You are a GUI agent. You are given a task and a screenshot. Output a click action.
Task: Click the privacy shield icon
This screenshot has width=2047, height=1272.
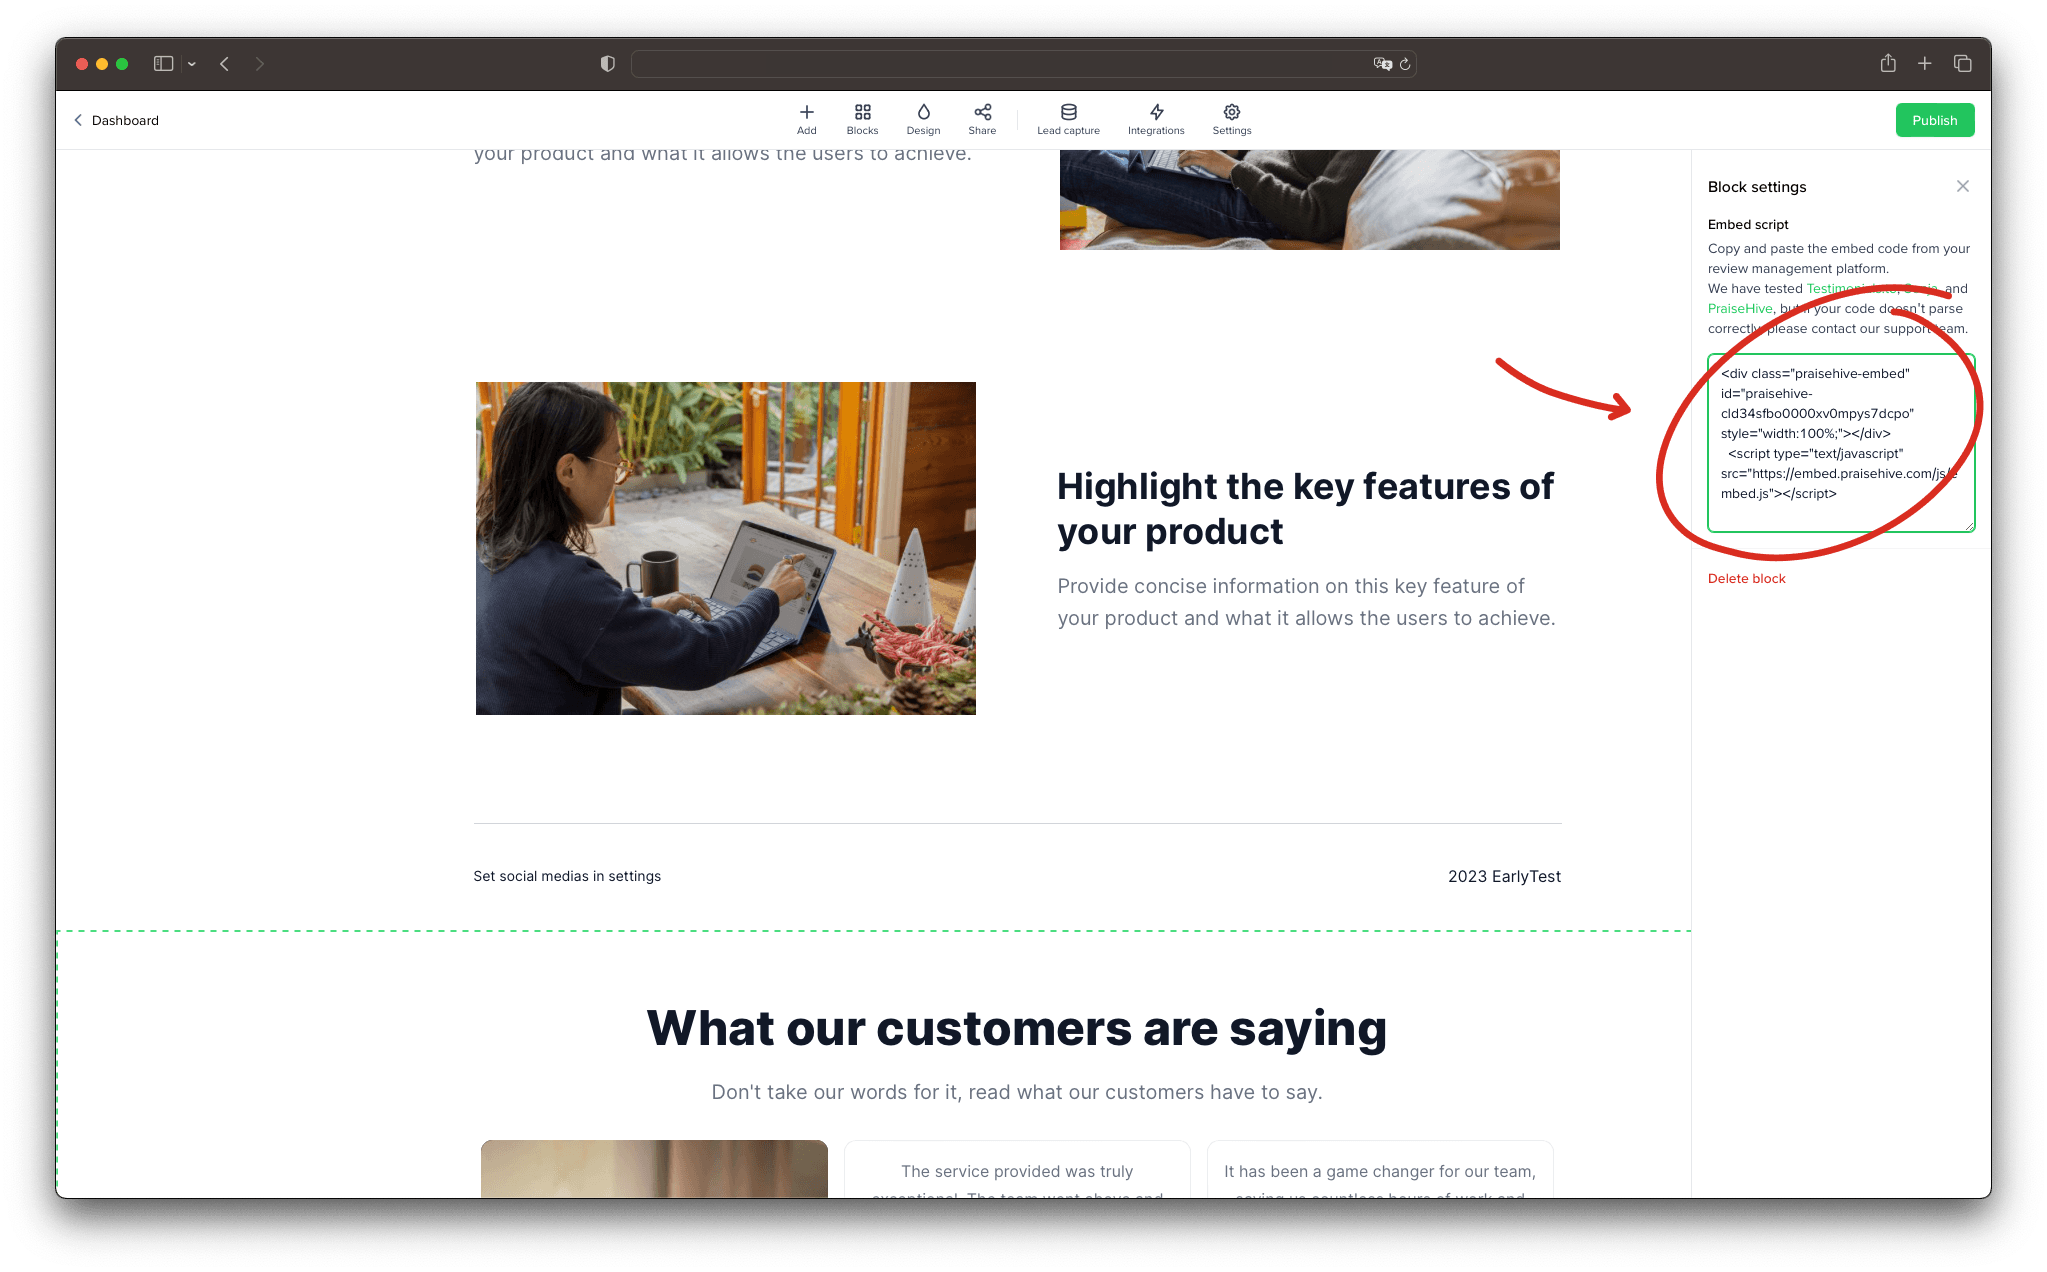click(x=607, y=64)
